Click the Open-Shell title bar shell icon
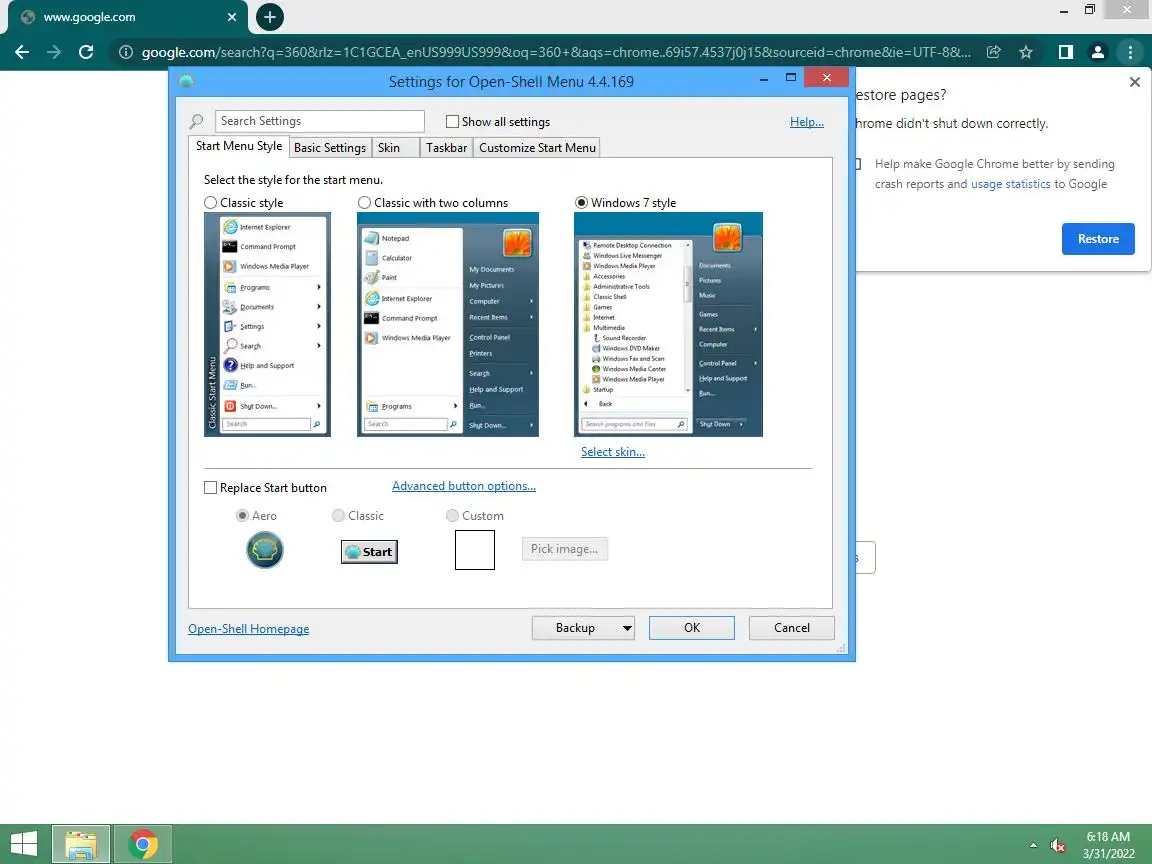The width and height of the screenshot is (1152, 864). tap(187, 81)
